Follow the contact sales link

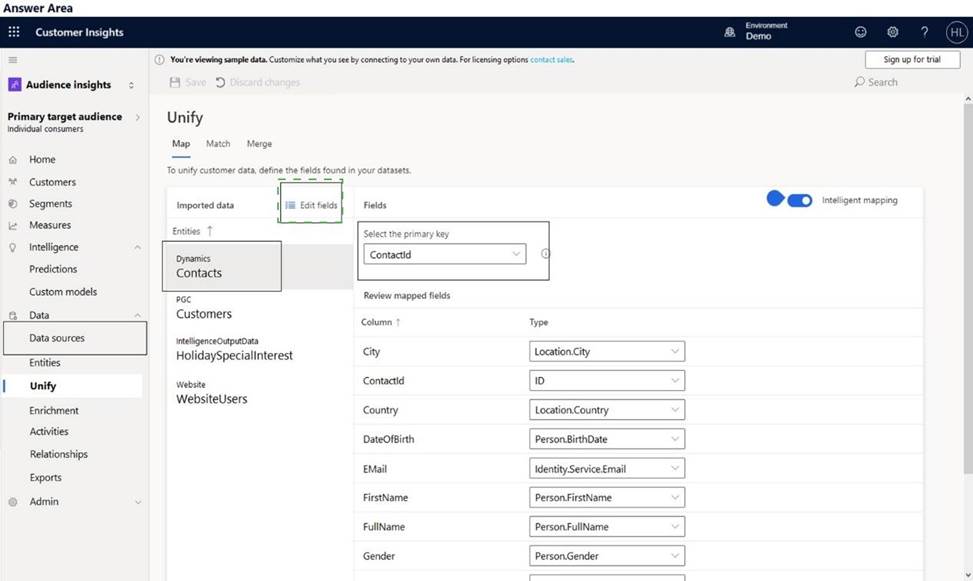tap(551, 60)
